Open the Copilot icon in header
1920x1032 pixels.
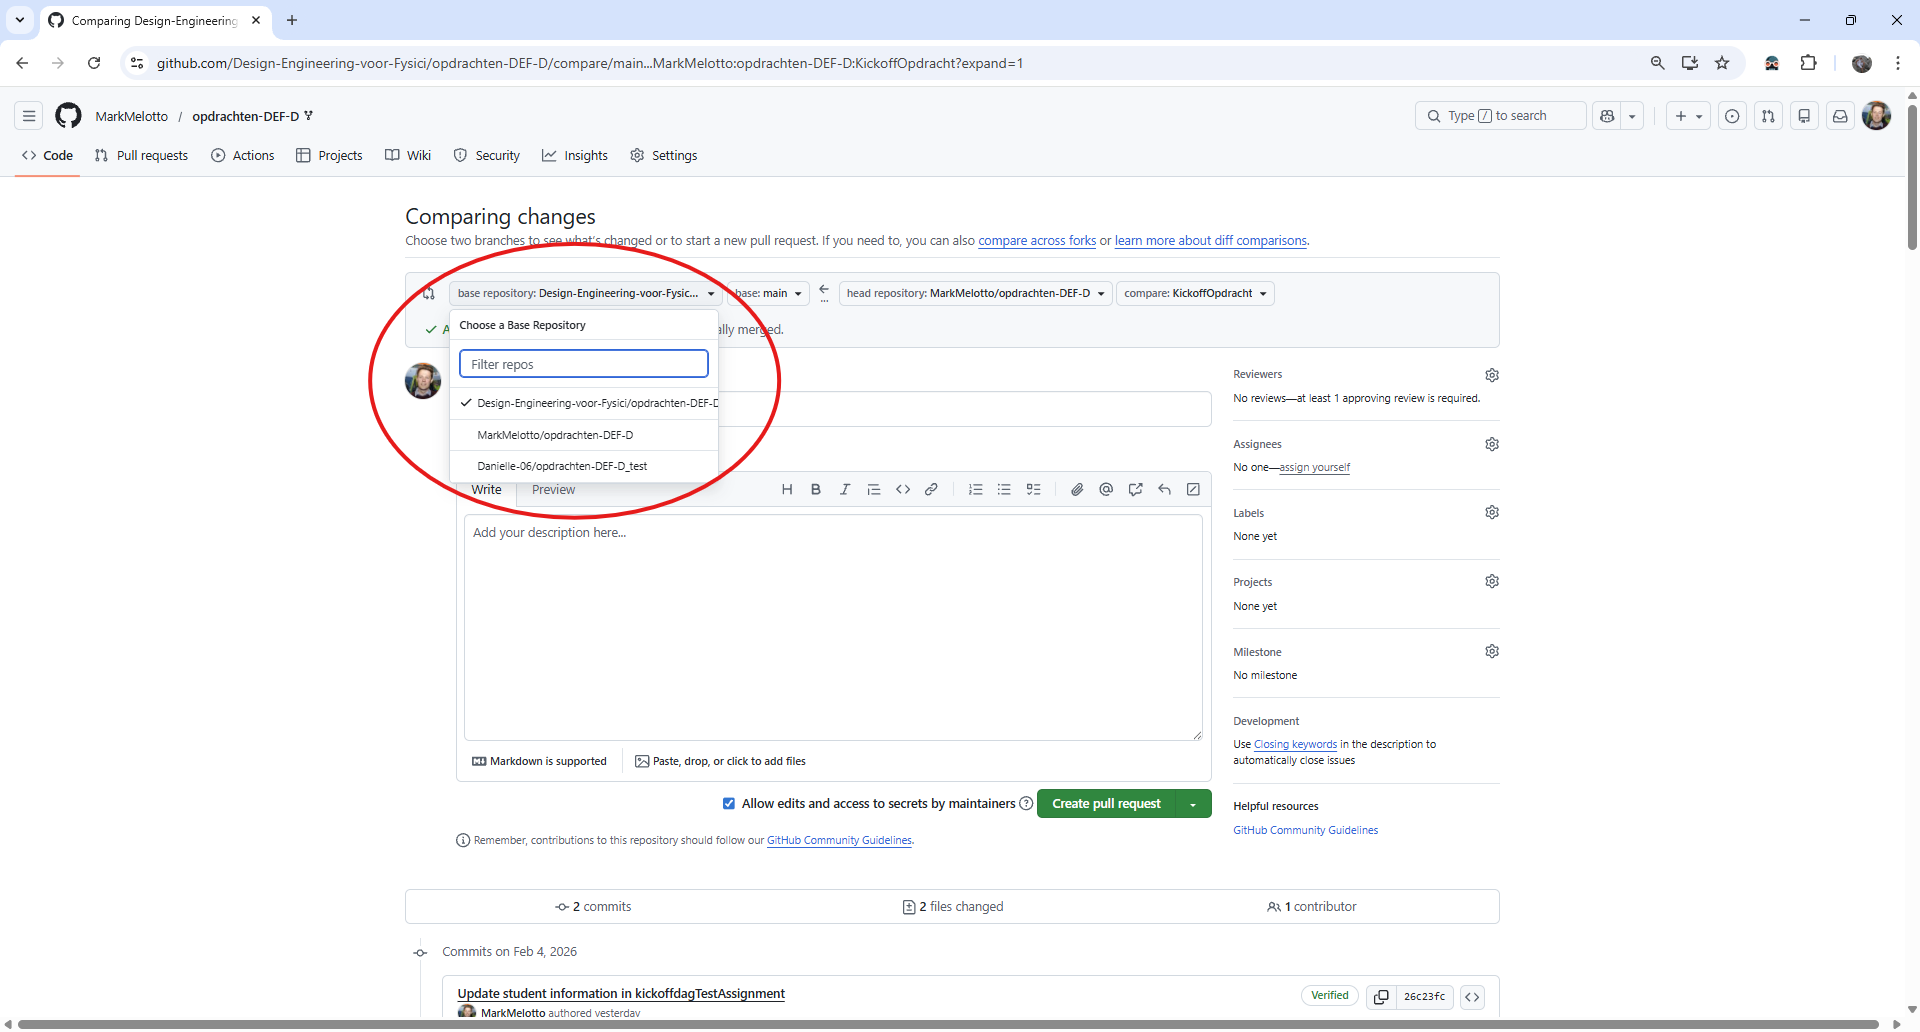click(x=1607, y=116)
